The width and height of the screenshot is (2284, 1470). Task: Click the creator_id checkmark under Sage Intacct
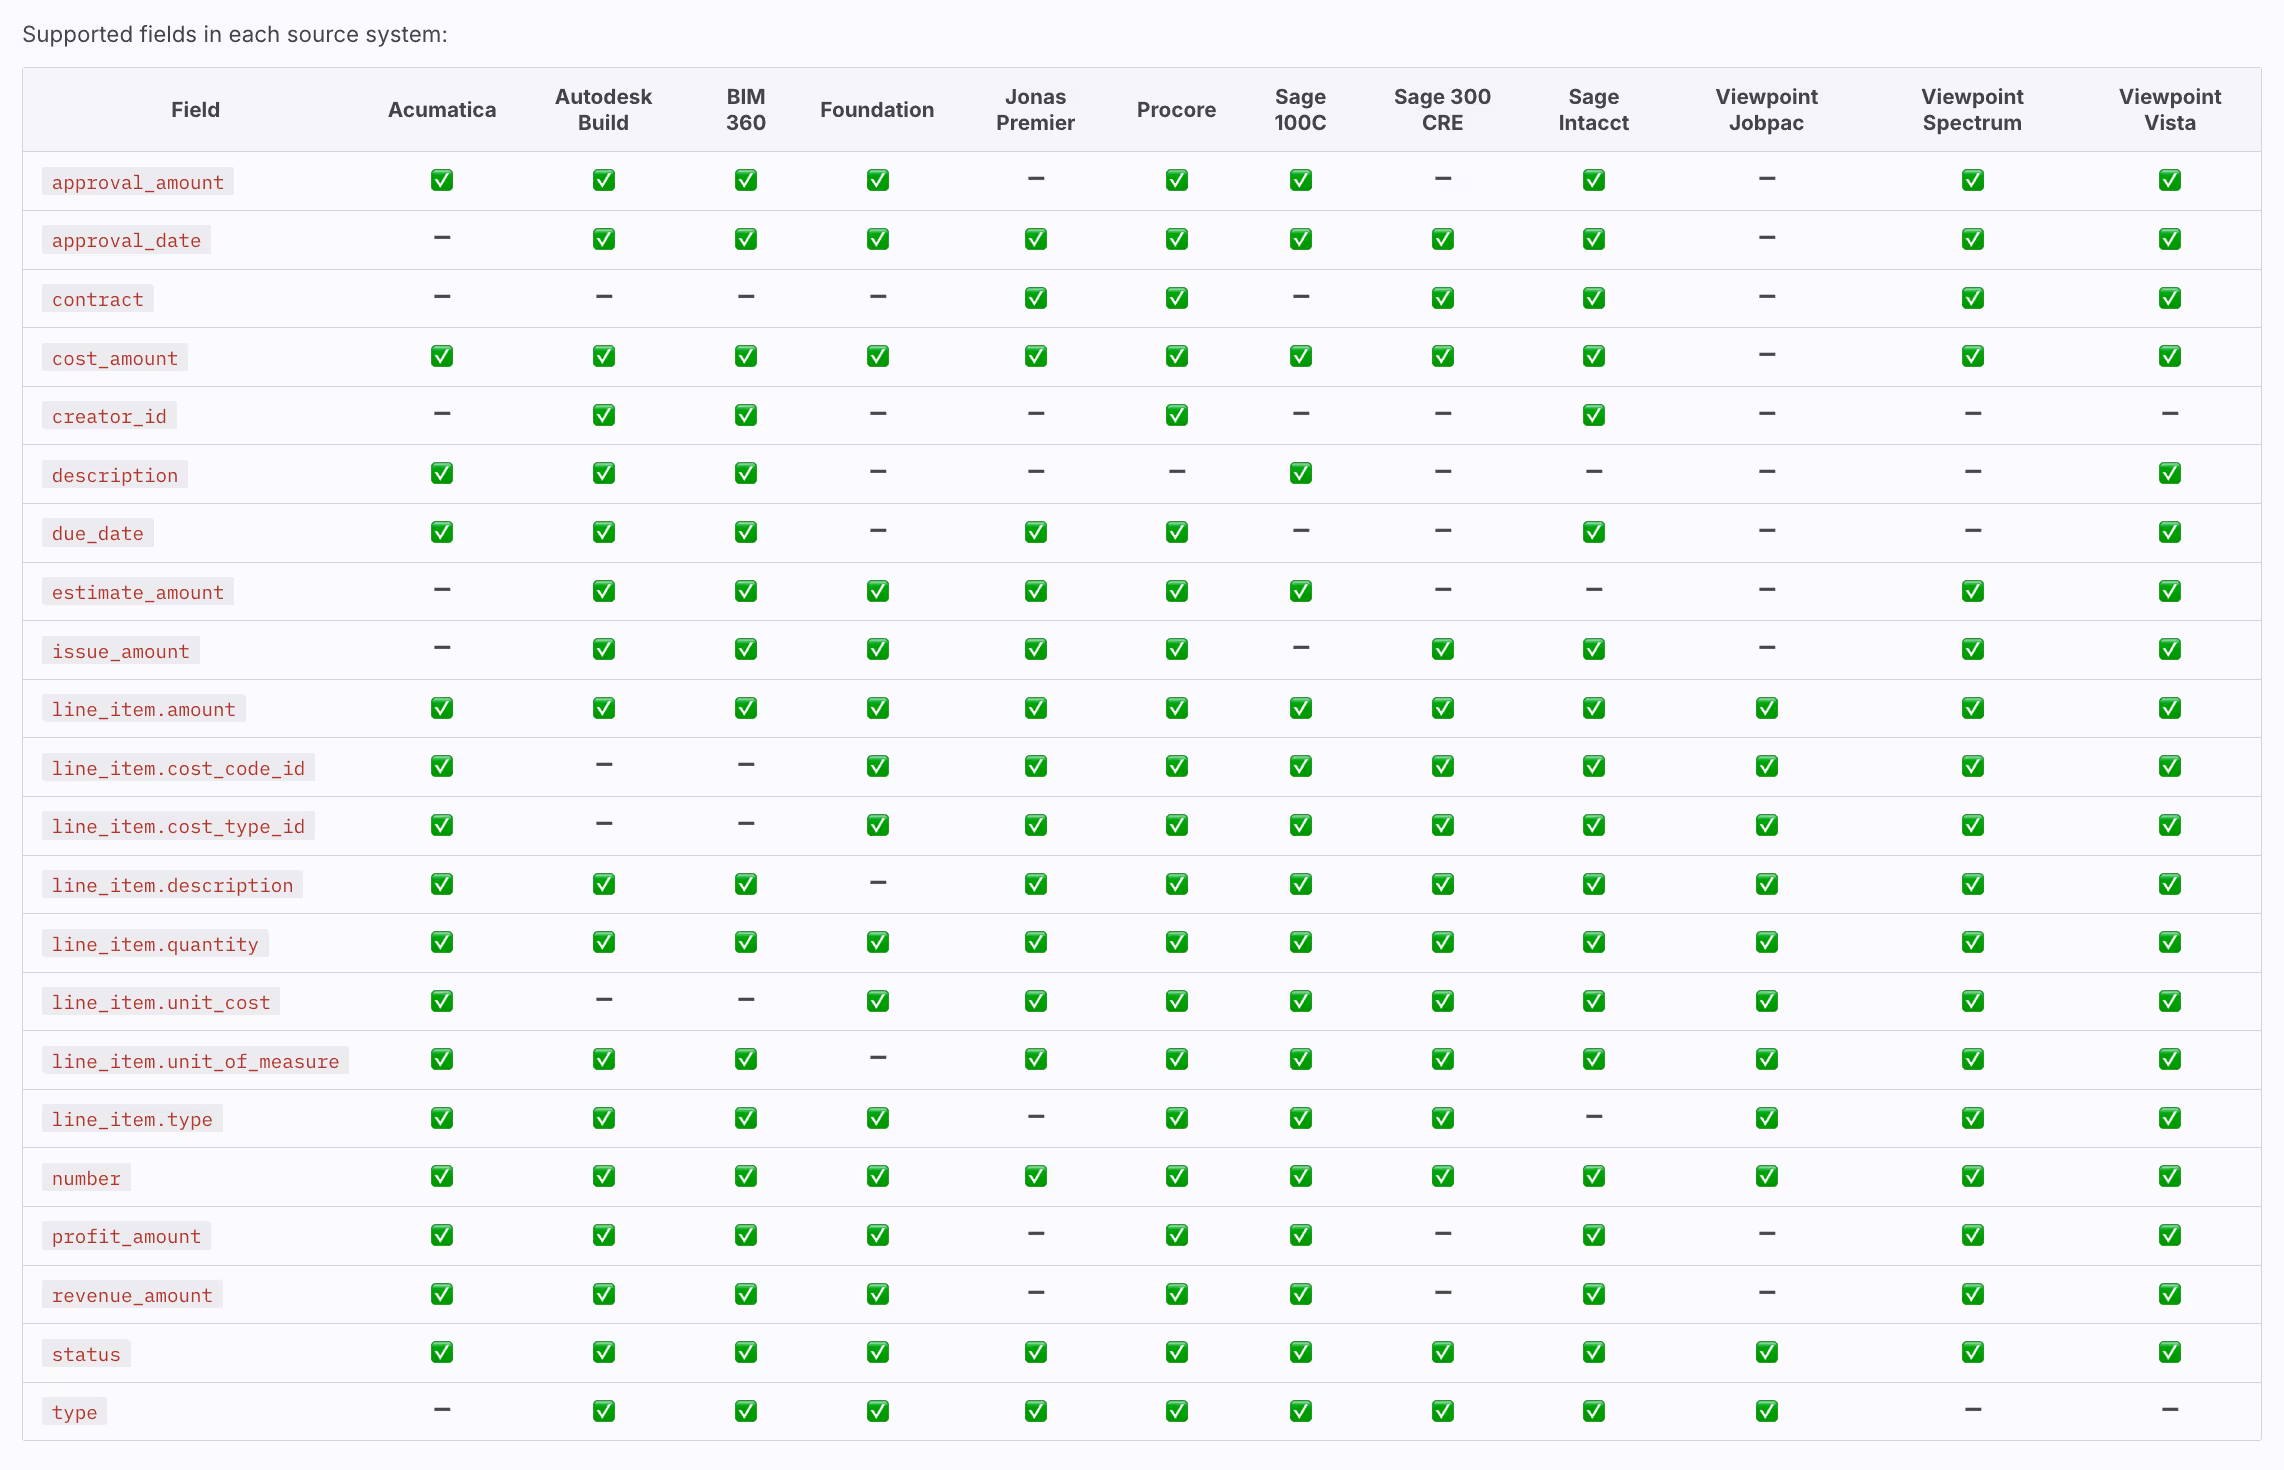click(1594, 415)
